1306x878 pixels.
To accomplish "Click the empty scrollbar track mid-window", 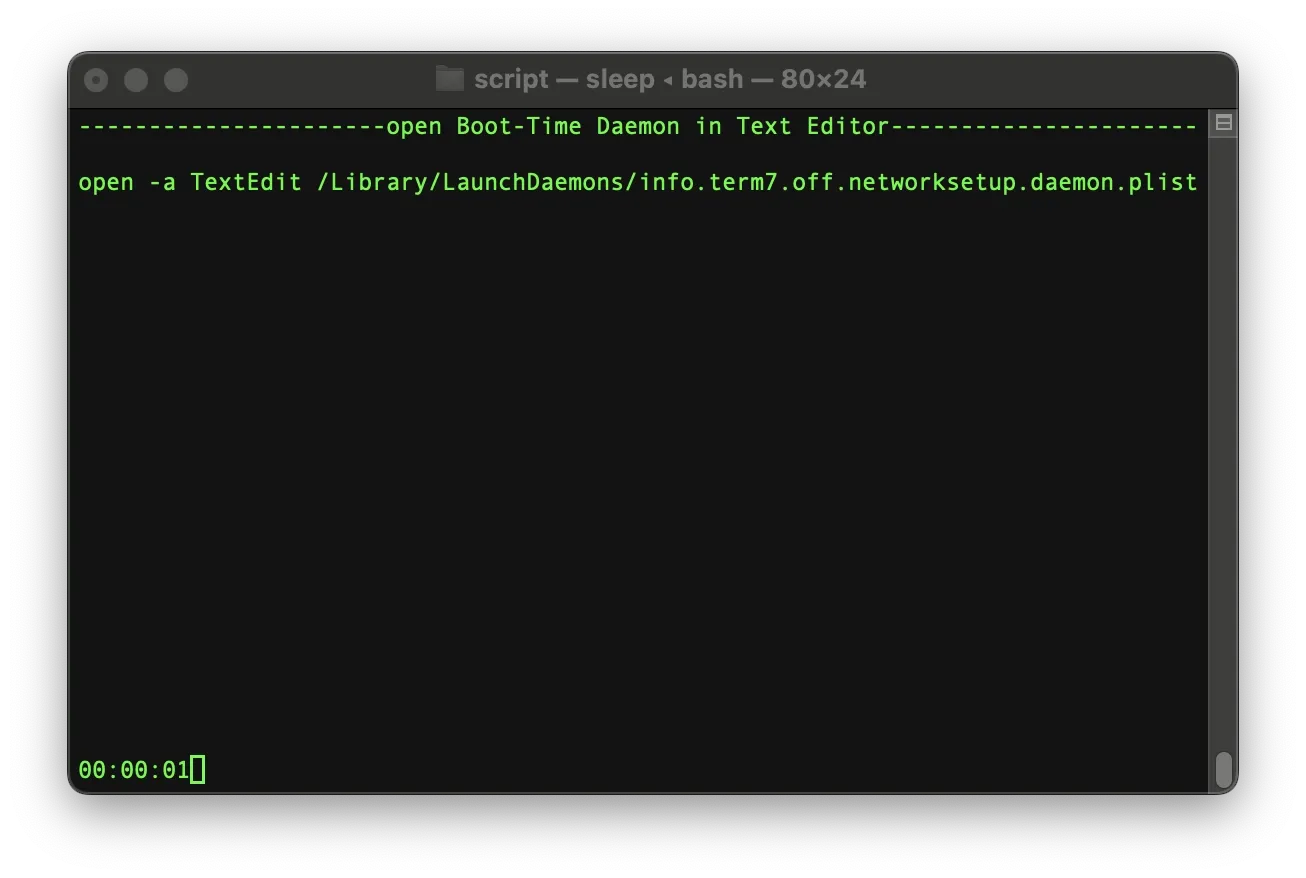I will tap(1222, 440).
